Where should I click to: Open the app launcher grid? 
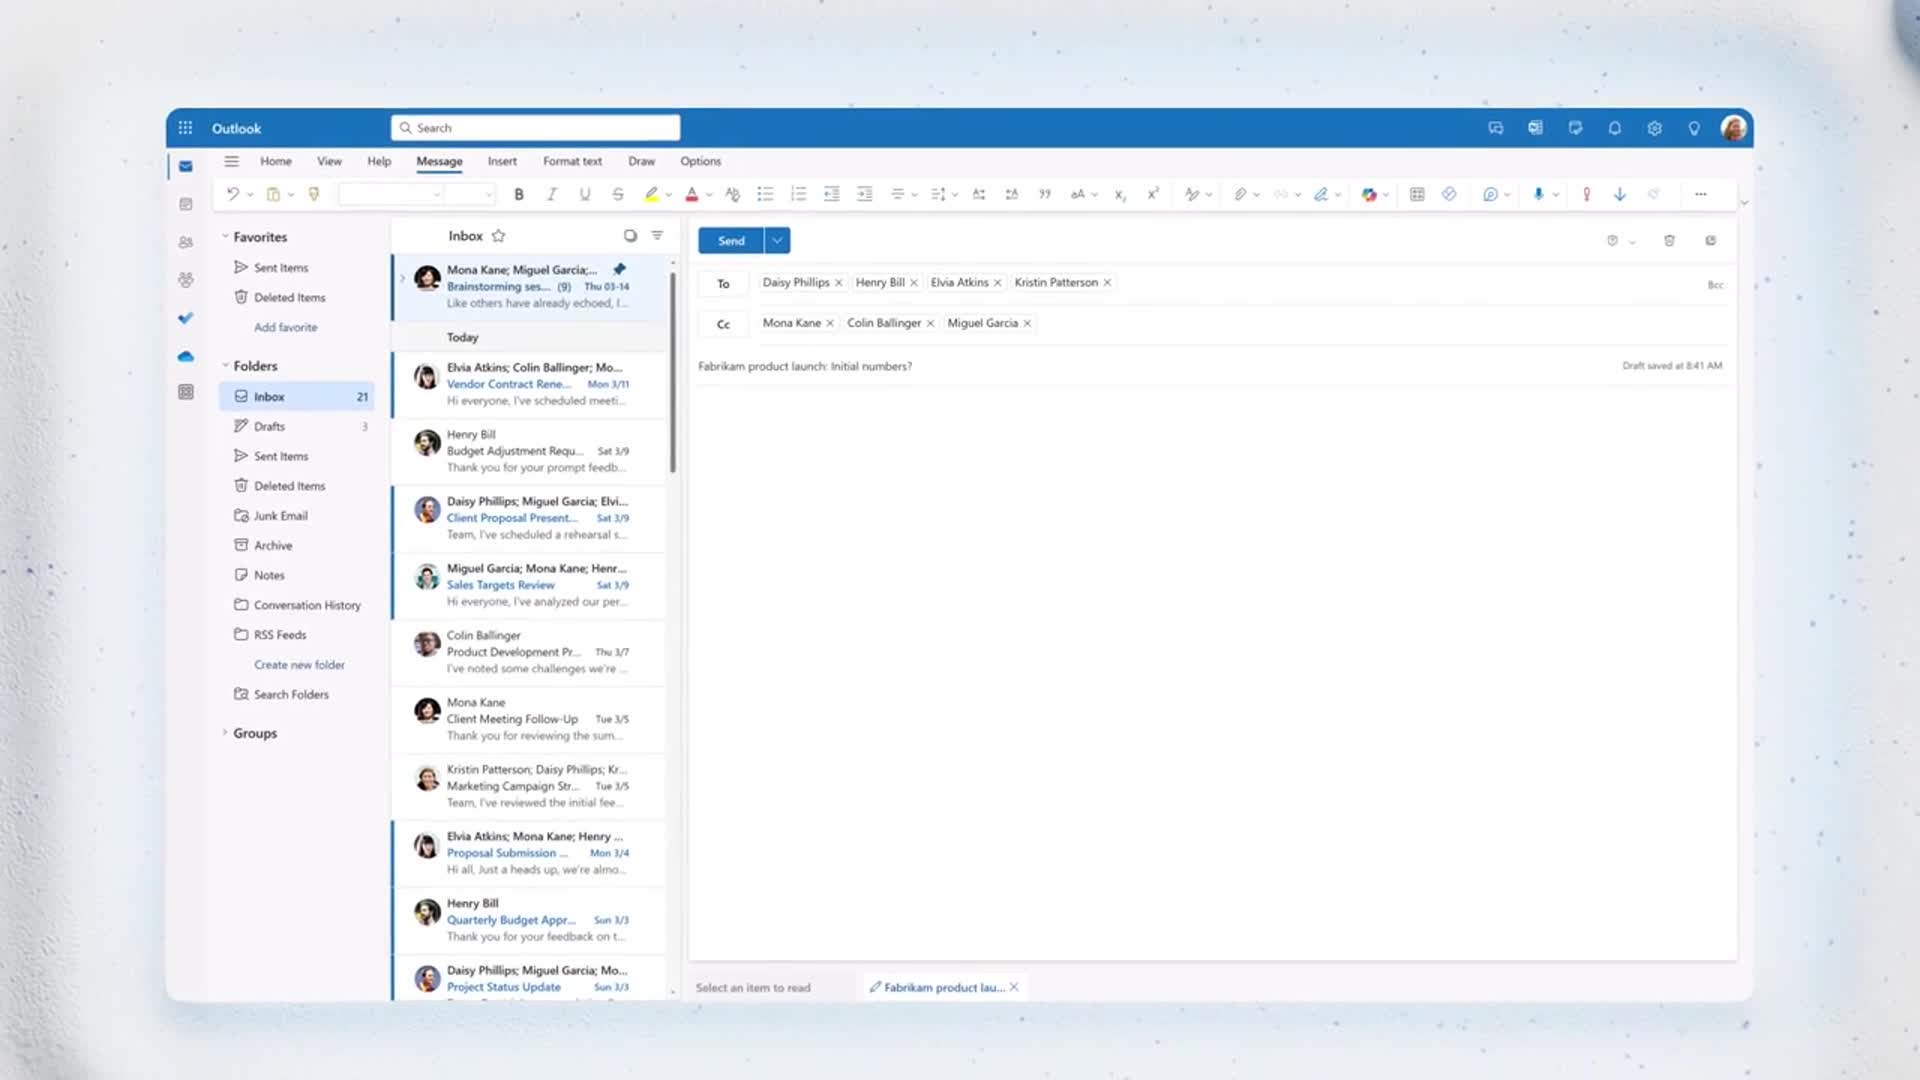[185, 128]
